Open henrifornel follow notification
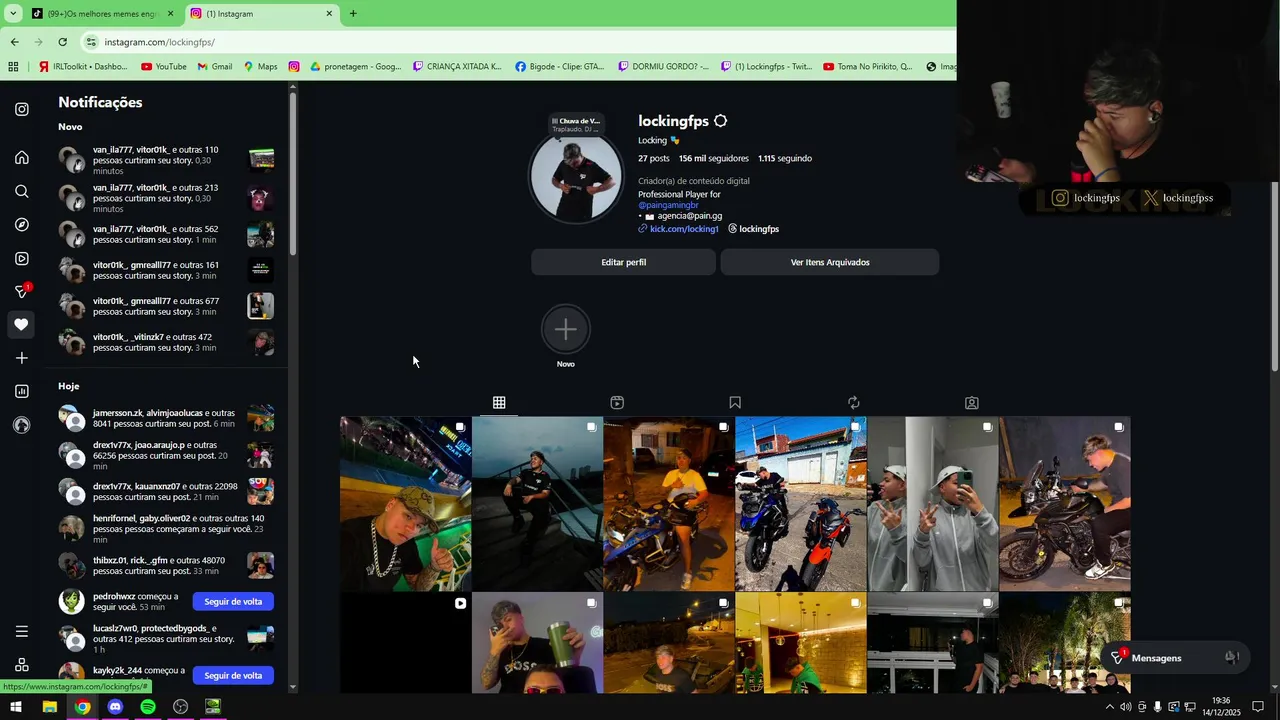Screen dimensions: 1280x720 tap(166, 529)
